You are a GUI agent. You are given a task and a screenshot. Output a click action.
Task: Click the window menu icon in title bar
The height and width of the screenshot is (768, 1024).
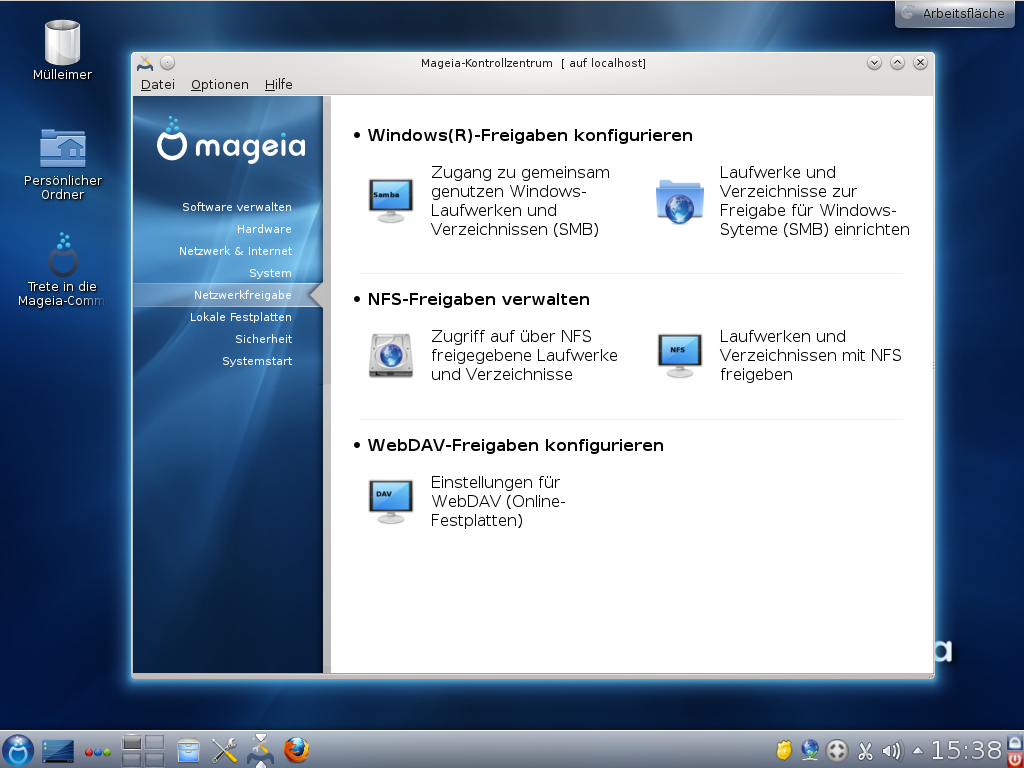point(145,63)
